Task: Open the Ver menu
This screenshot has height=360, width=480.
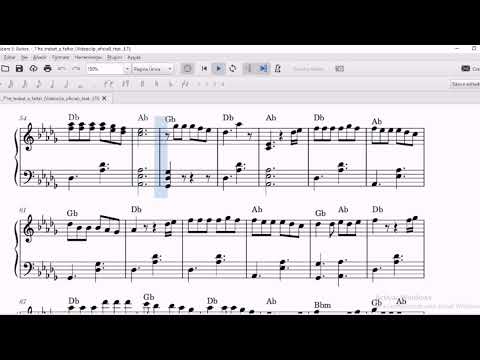Action: point(24,57)
